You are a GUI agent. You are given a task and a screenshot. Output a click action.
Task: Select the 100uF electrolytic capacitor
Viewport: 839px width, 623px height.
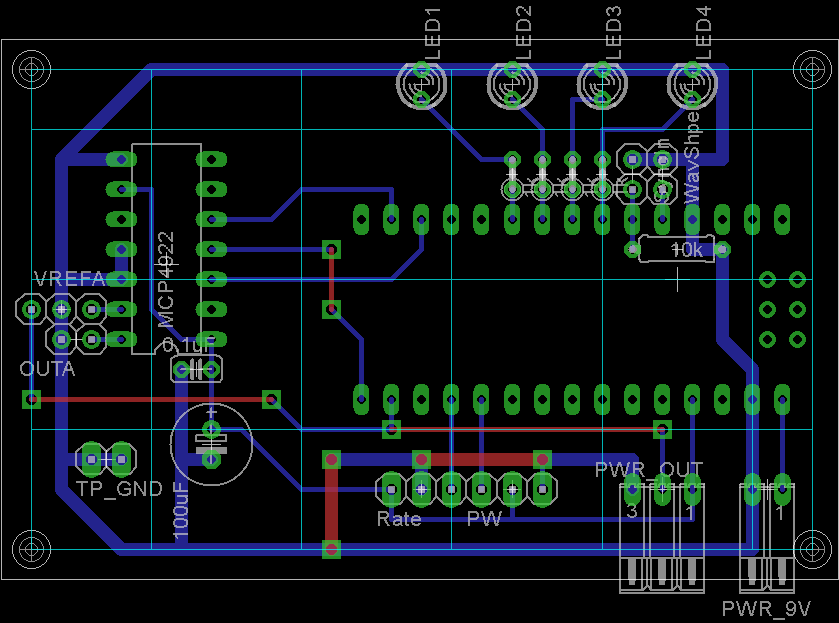pos(211,443)
